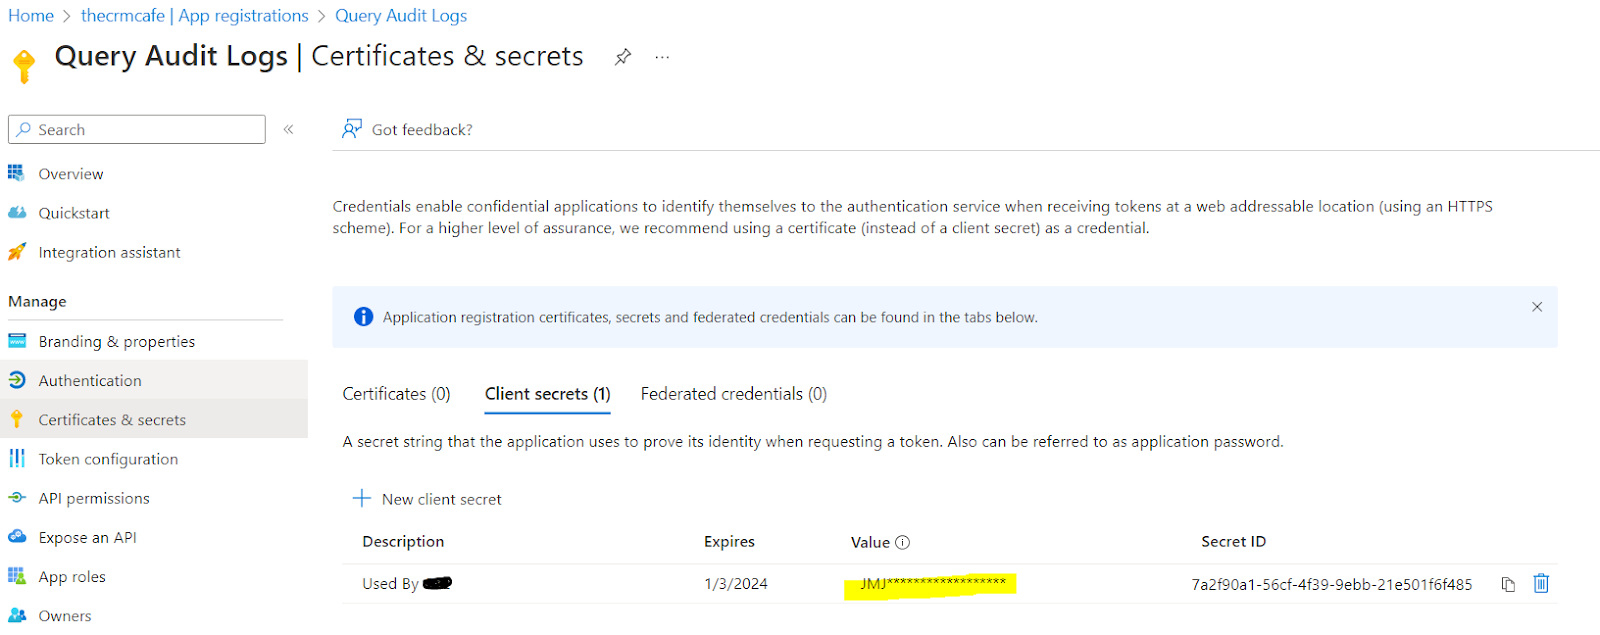Screen dimensions: 1600x635
Task: Click the large key icon beside title
Action: [x=24, y=65]
